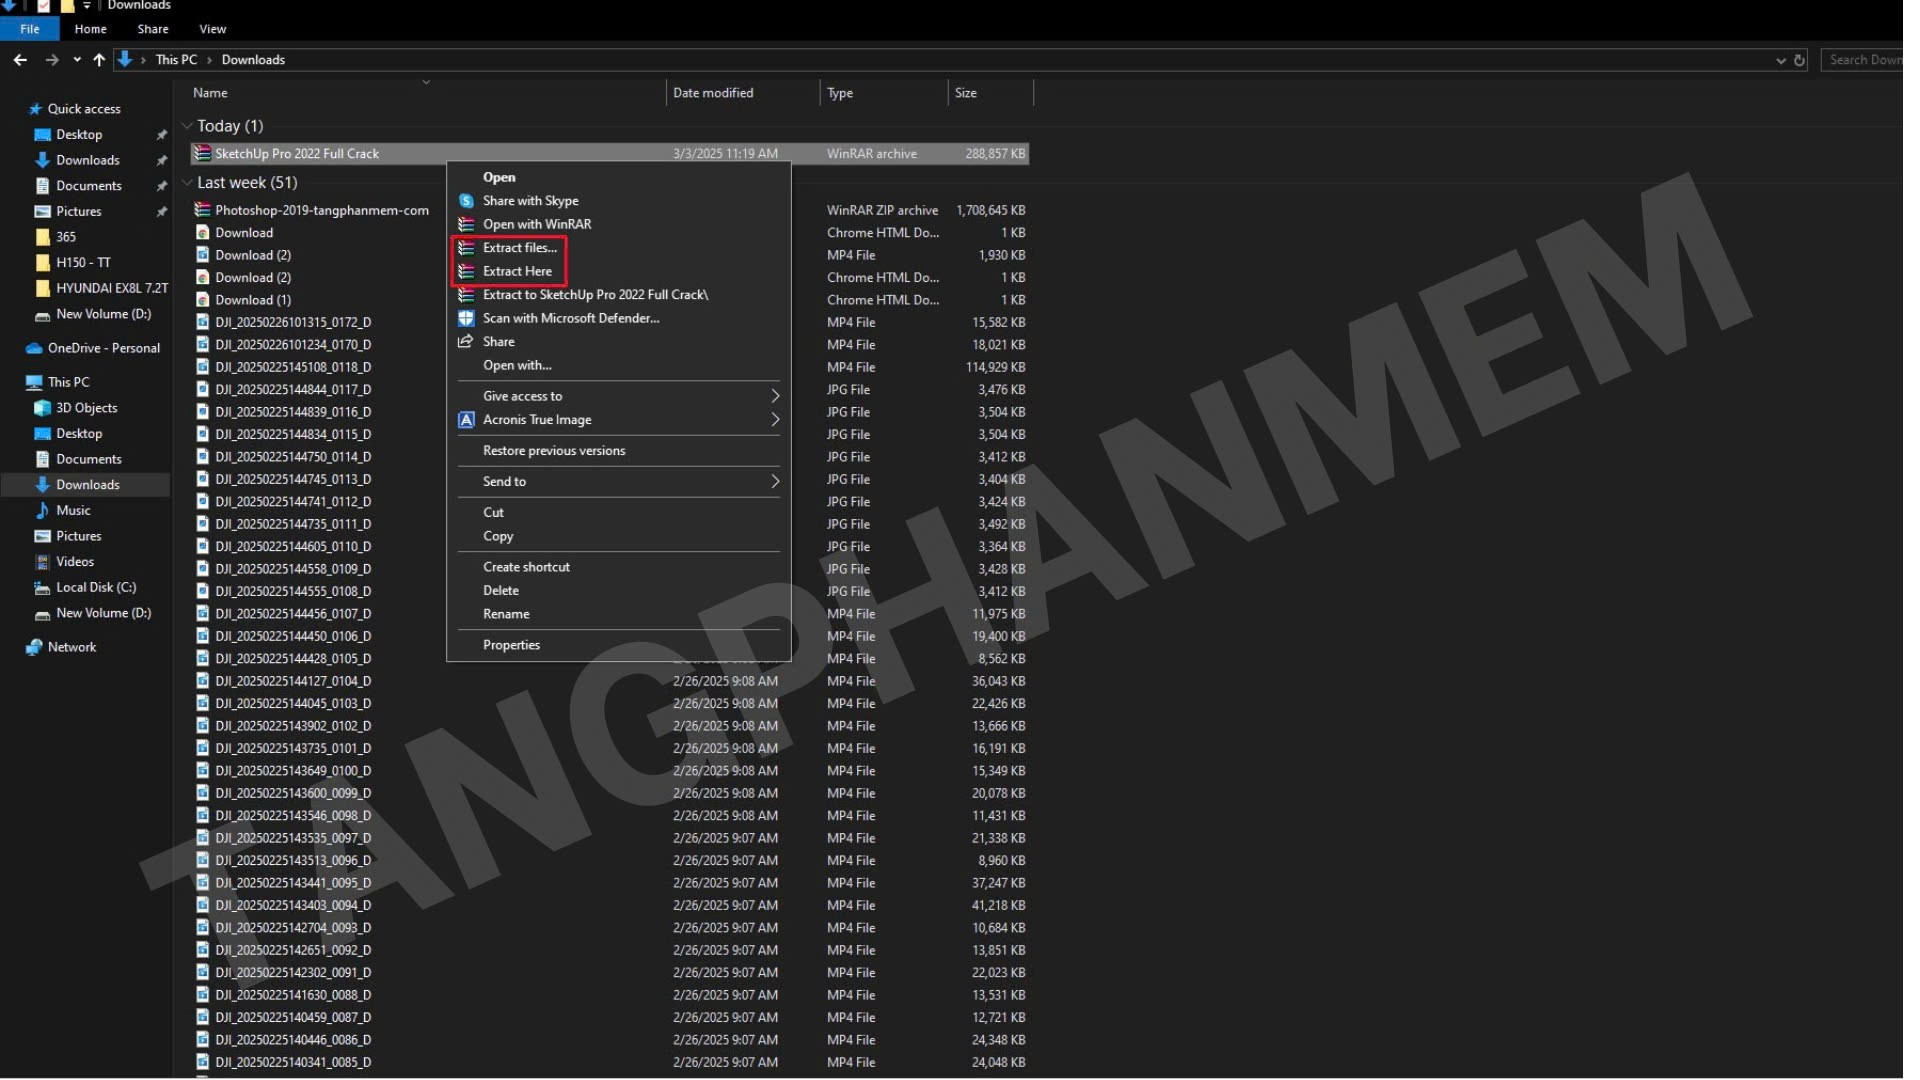Open the View ribbon tab
Image resolution: width=1920 pixels, height=1080 pixels.
tap(213, 29)
